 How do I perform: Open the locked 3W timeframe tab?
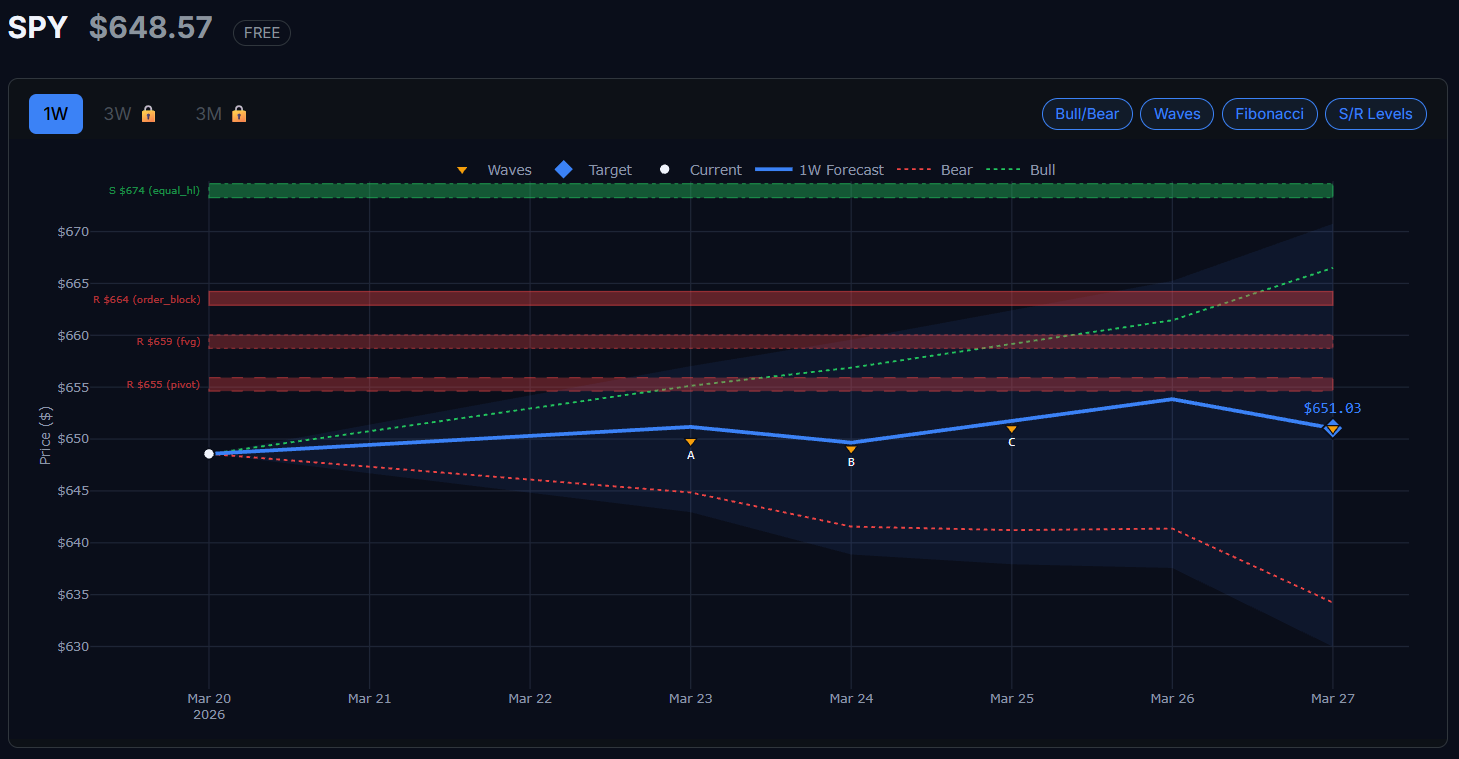coord(130,114)
